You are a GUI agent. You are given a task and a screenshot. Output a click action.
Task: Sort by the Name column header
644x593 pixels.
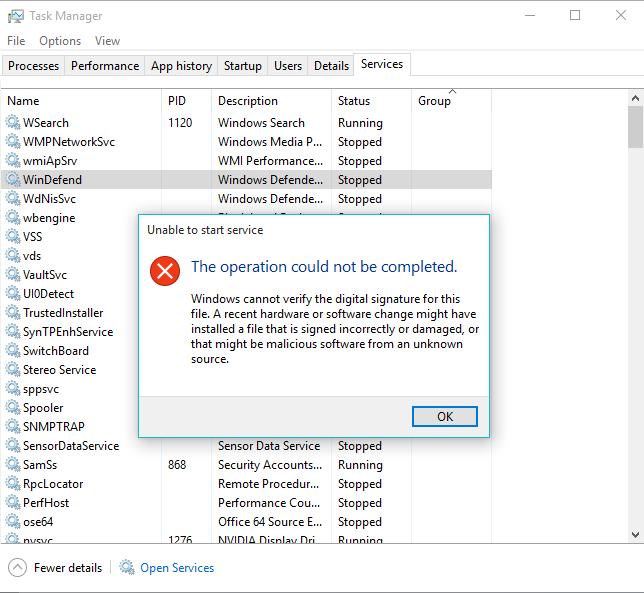point(81,101)
